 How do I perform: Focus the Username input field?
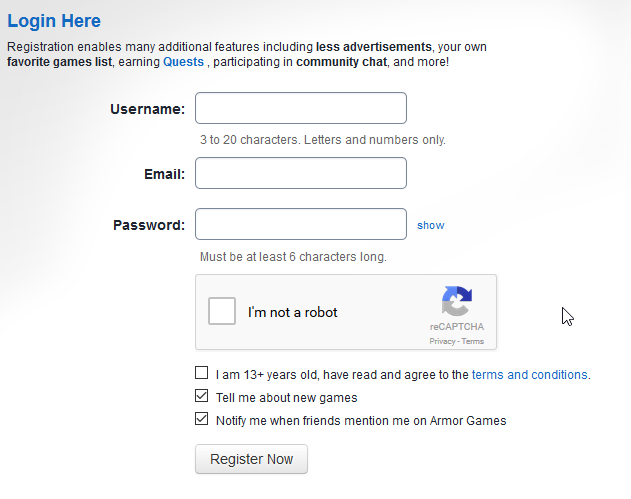[x=301, y=108]
